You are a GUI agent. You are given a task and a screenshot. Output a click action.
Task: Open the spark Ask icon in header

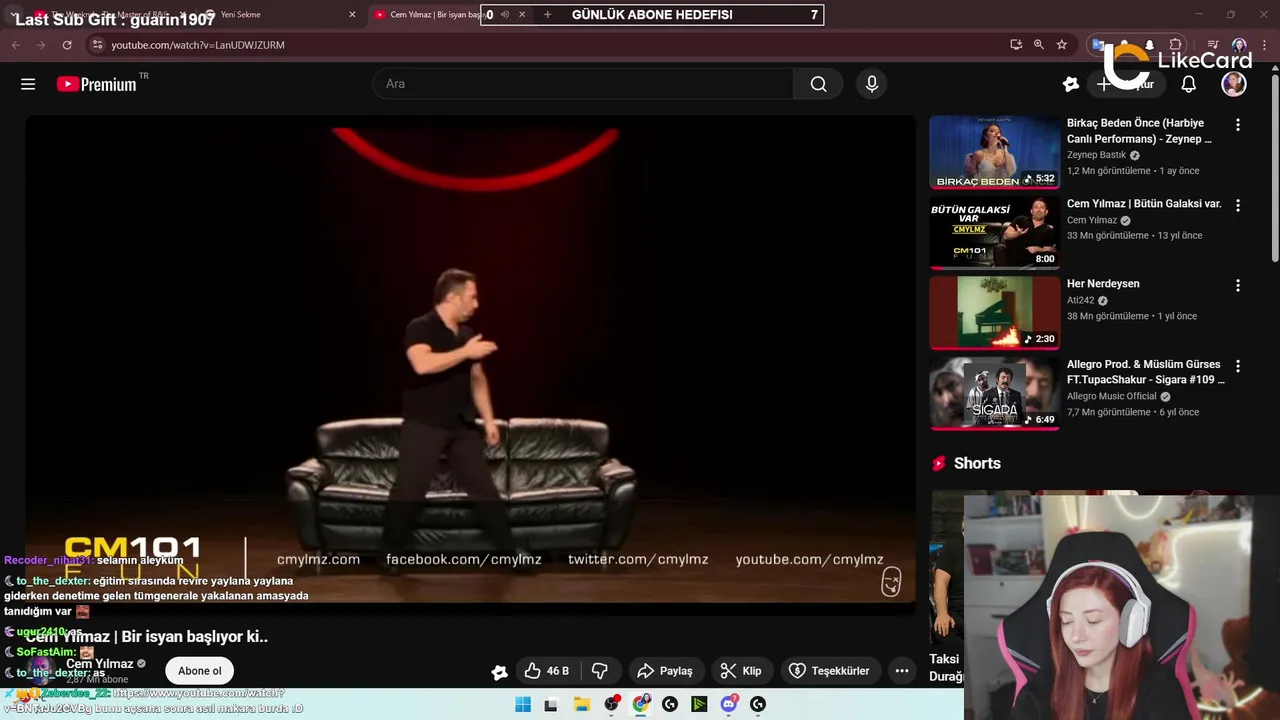(x=1071, y=84)
